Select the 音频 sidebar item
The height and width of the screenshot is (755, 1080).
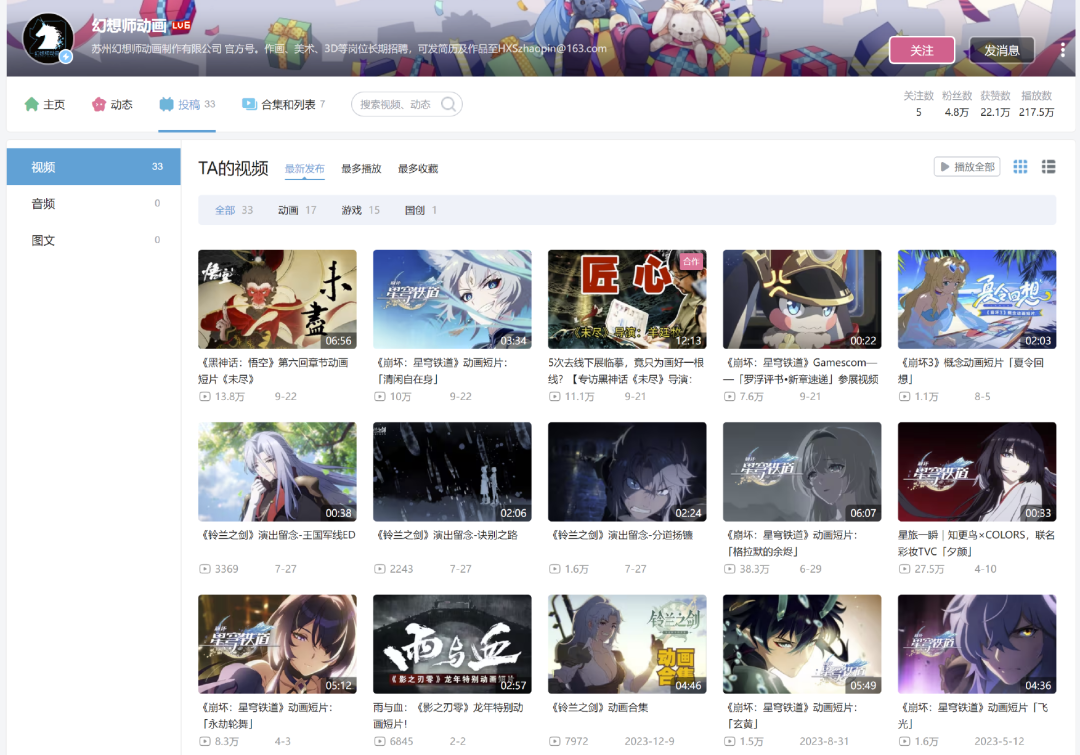click(x=94, y=203)
